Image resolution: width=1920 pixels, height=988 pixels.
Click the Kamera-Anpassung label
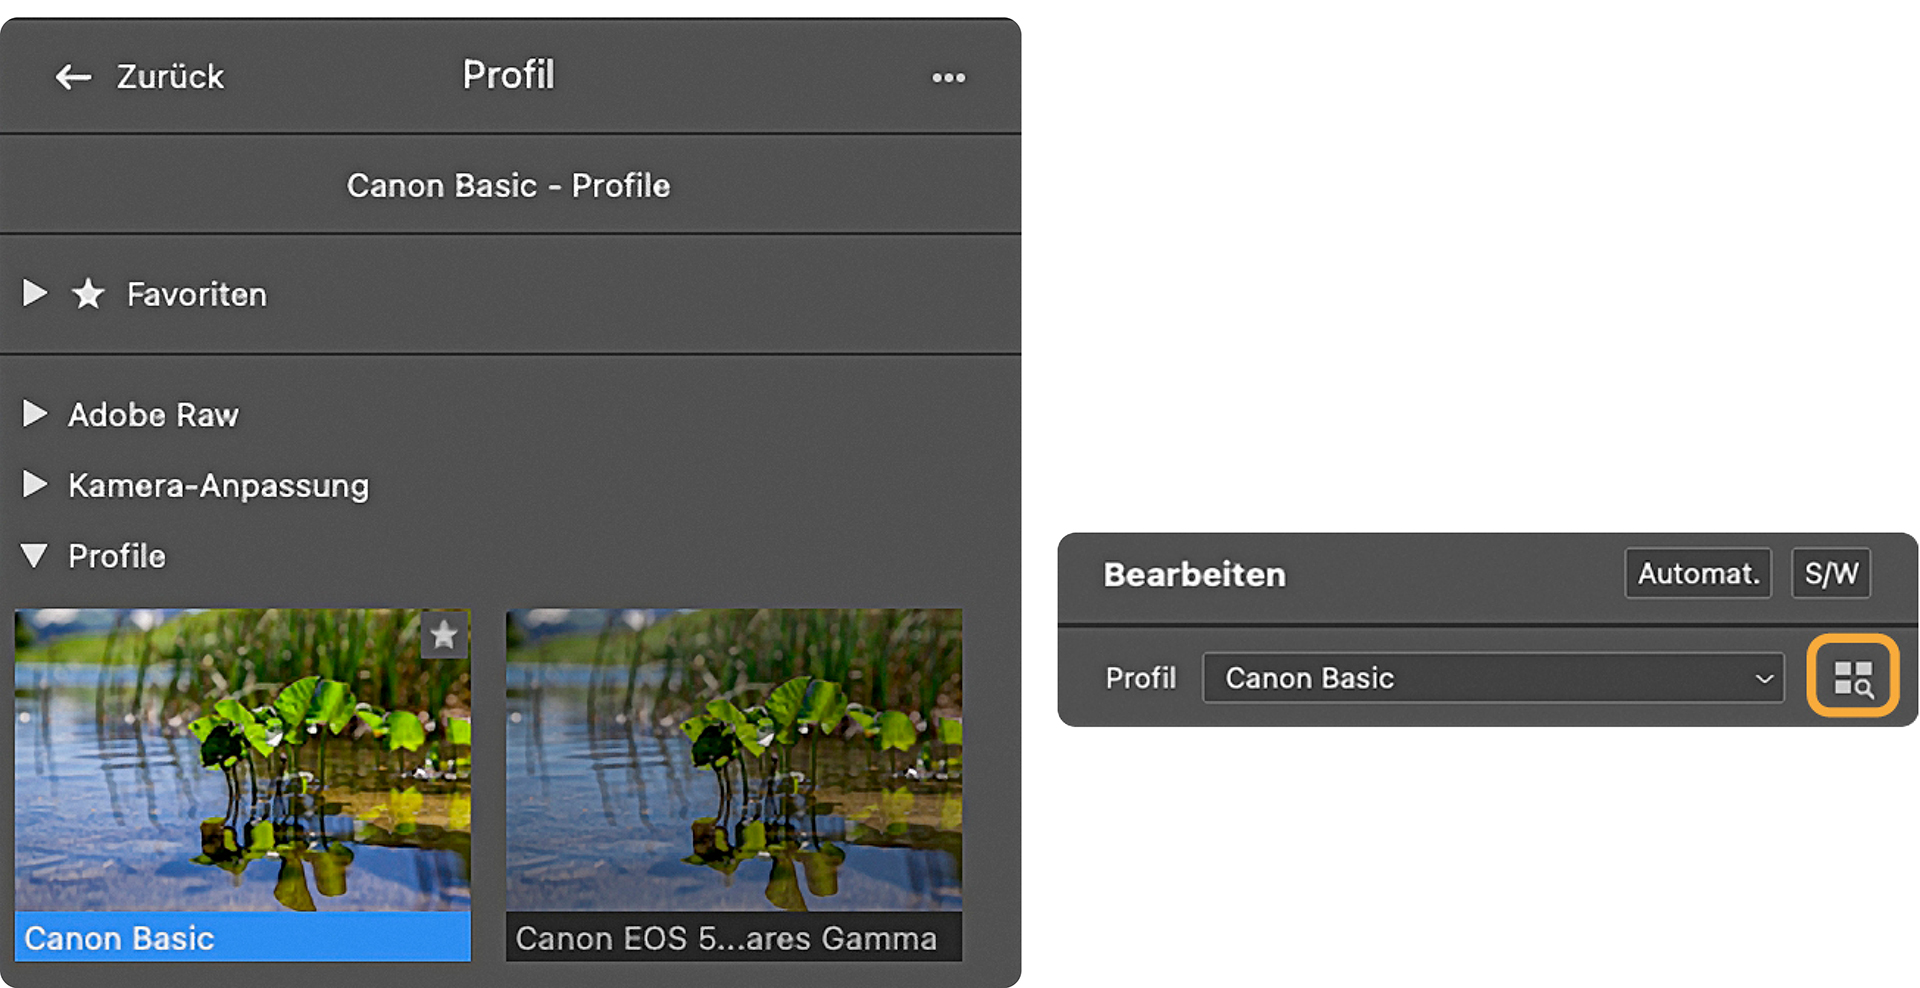click(218, 486)
